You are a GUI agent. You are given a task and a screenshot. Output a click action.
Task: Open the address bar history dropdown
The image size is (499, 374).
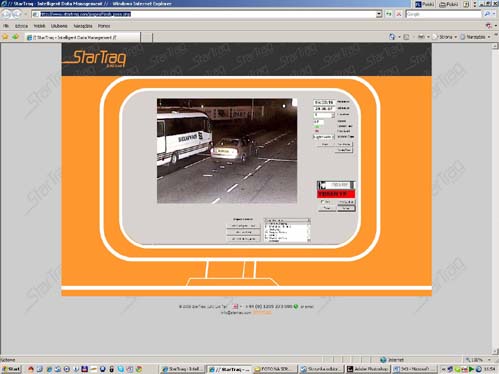point(379,14)
